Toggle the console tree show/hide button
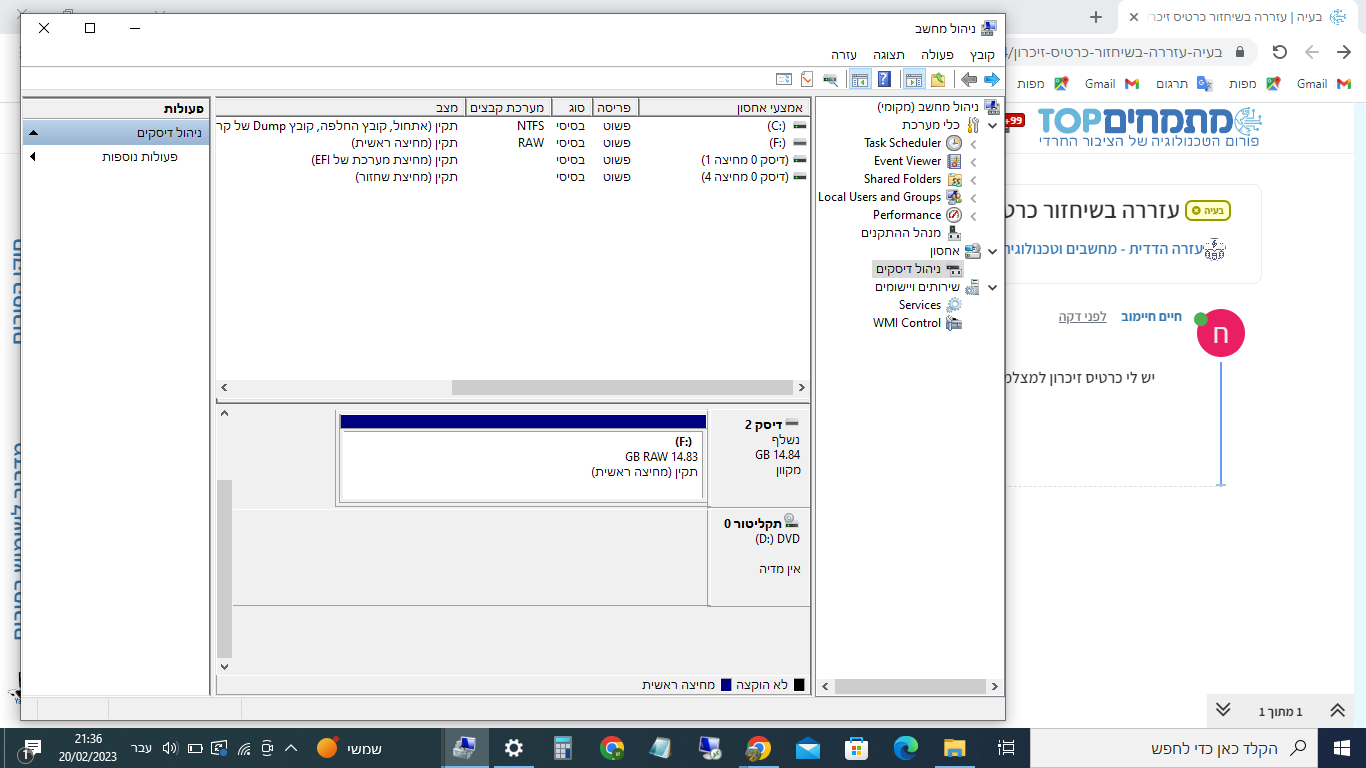The width and height of the screenshot is (1366, 768). pyautogui.click(x=913, y=80)
